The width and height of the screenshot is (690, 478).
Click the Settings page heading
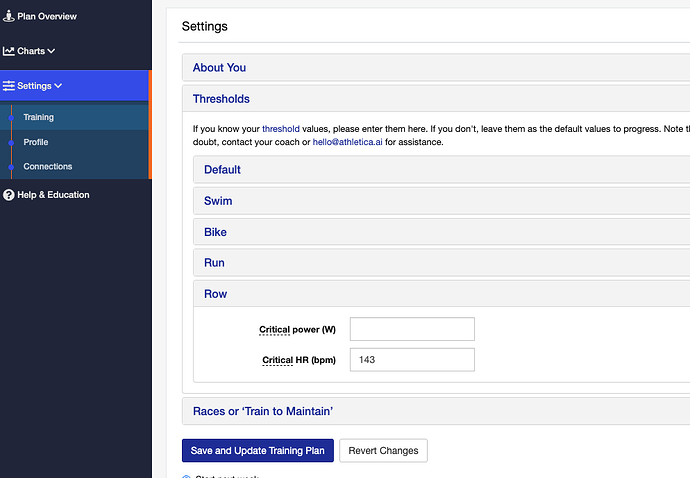click(x=205, y=26)
